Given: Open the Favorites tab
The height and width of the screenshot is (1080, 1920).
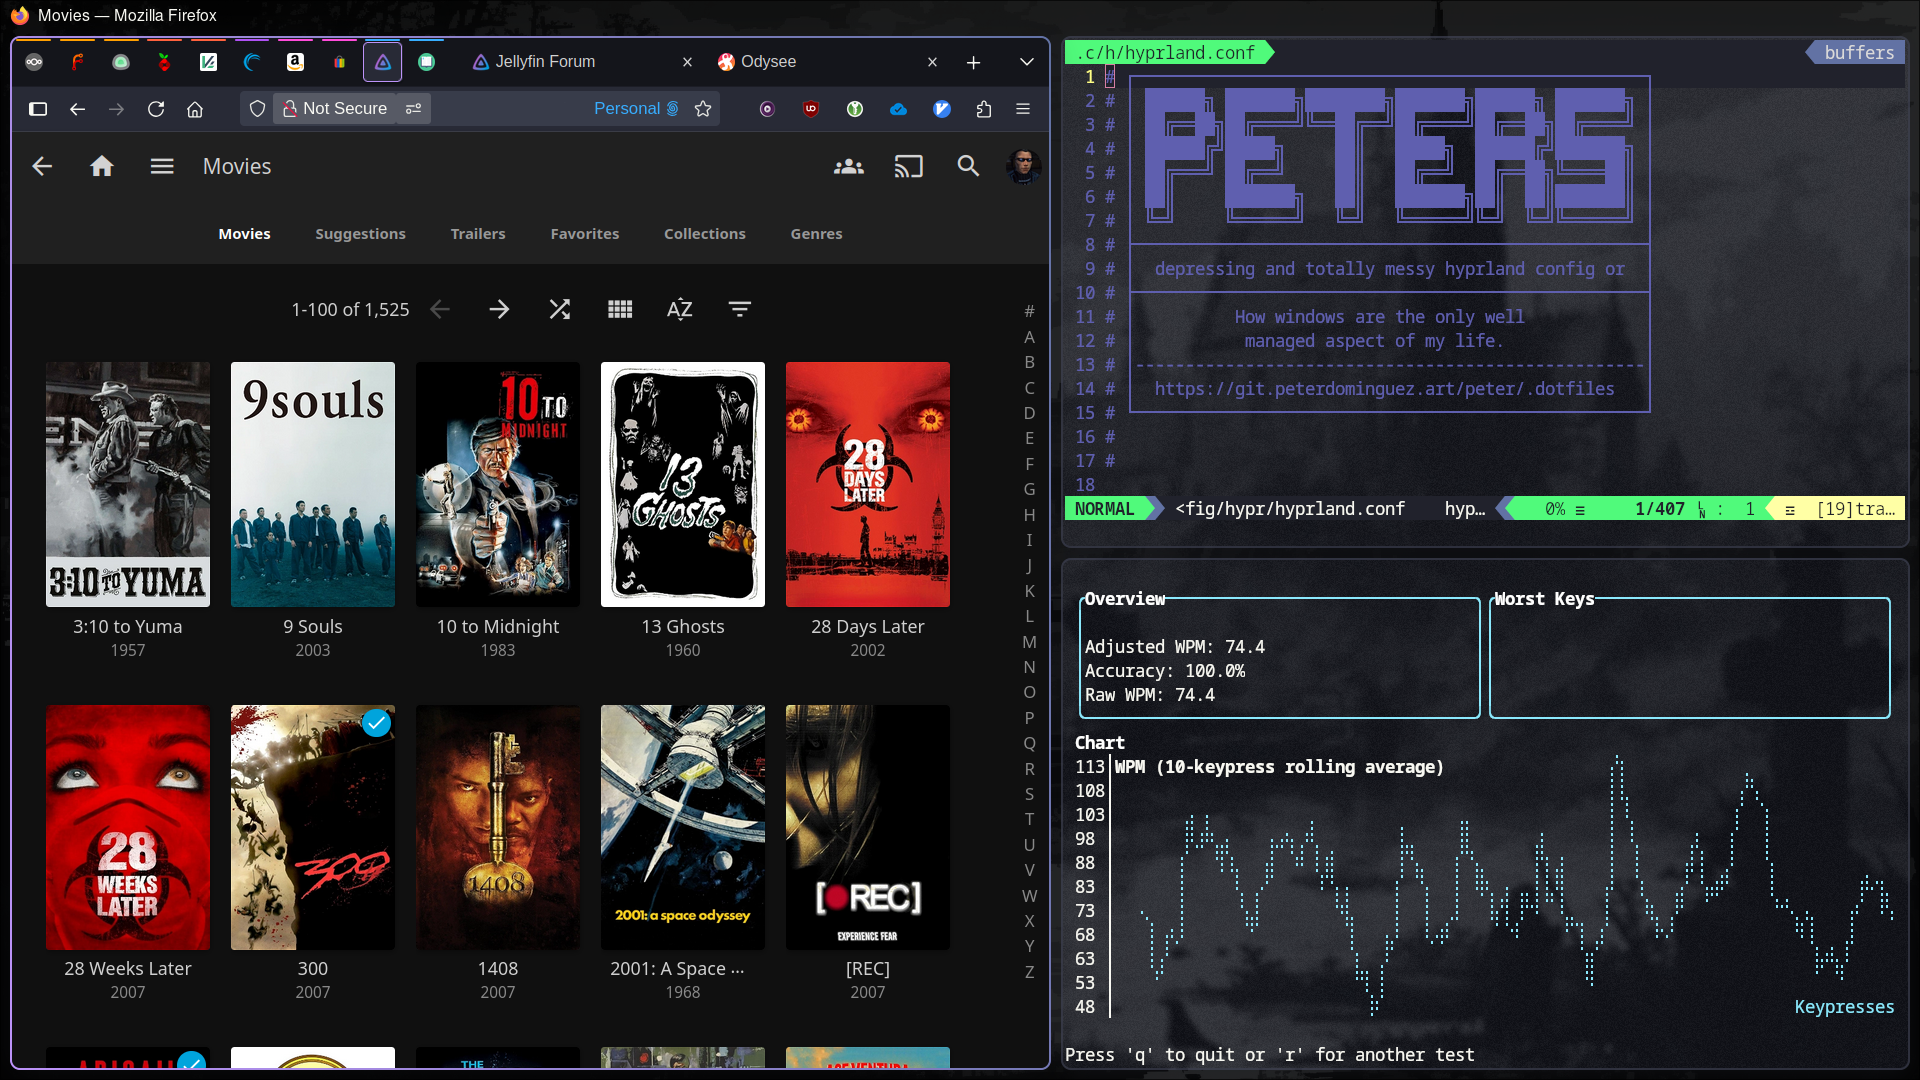Looking at the screenshot, I should (585, 234).
